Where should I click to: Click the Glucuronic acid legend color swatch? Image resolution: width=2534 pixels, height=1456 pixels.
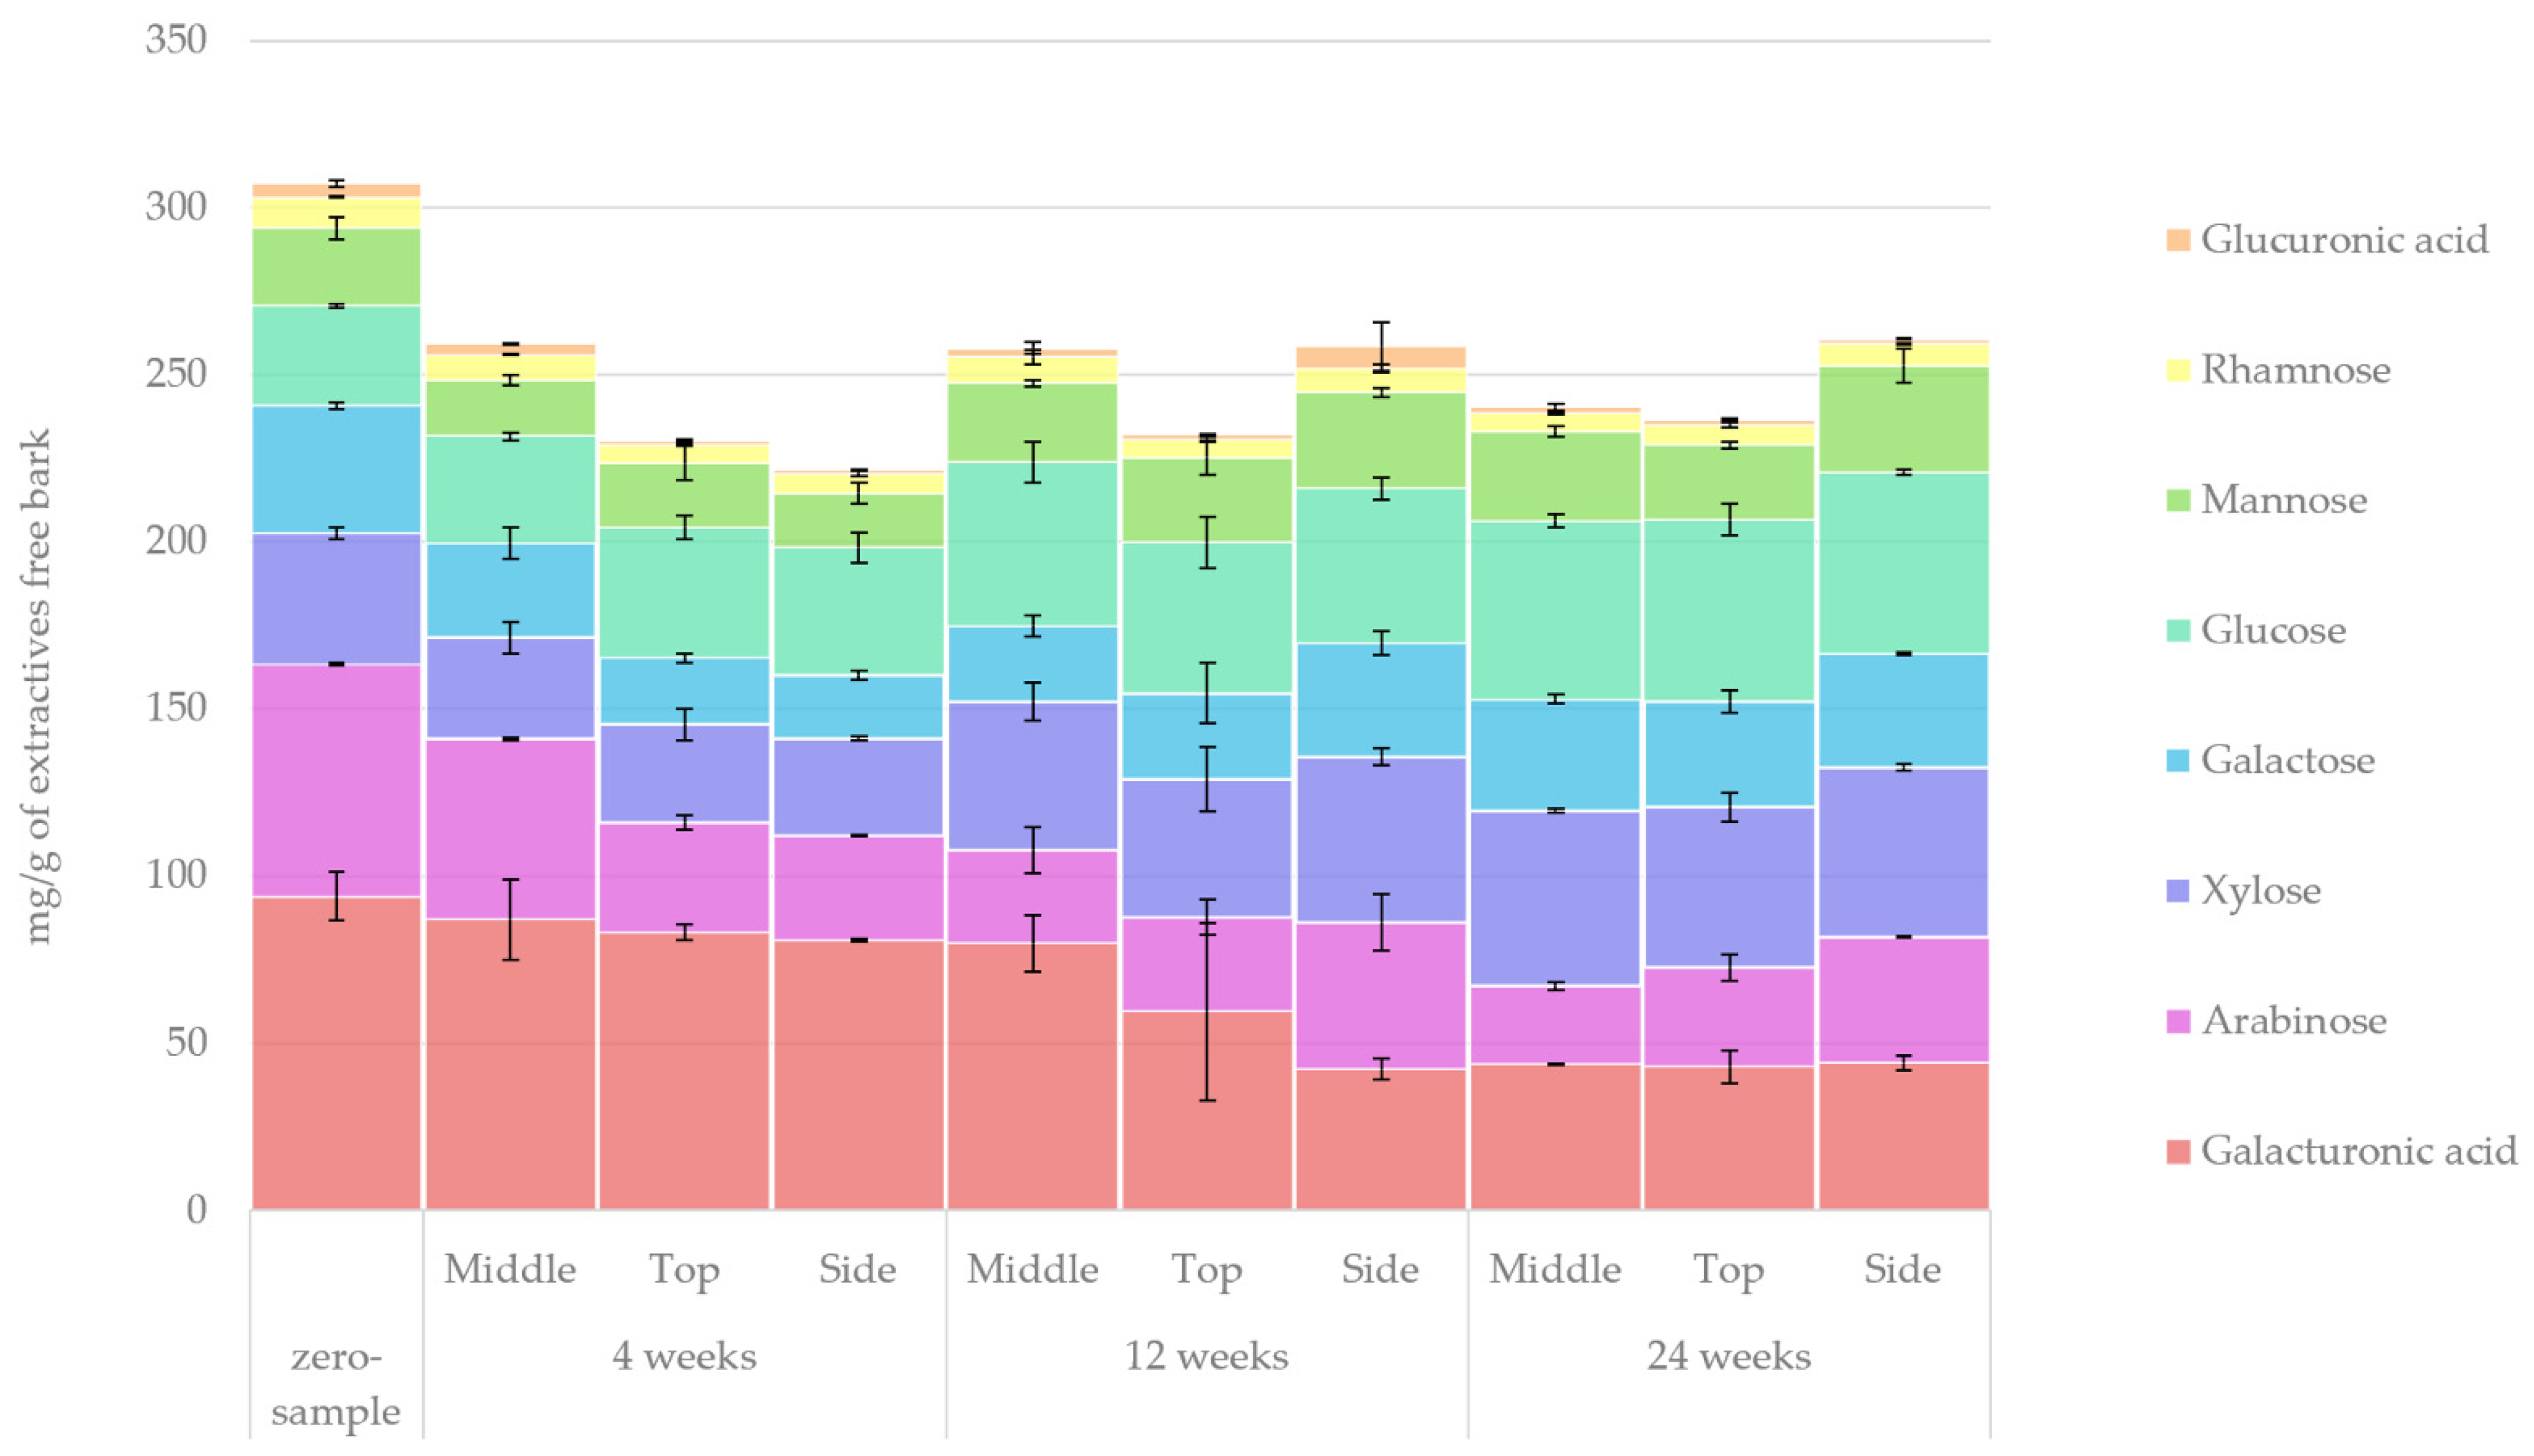pos(2178,240)
